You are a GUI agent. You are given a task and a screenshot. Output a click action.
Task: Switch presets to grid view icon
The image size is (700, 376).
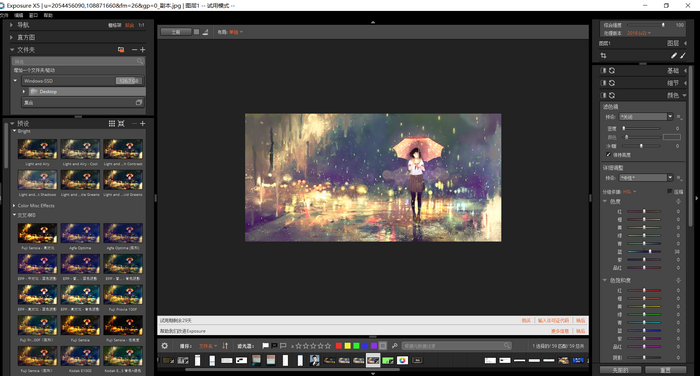pyautogui.click(x=112, y=124)
